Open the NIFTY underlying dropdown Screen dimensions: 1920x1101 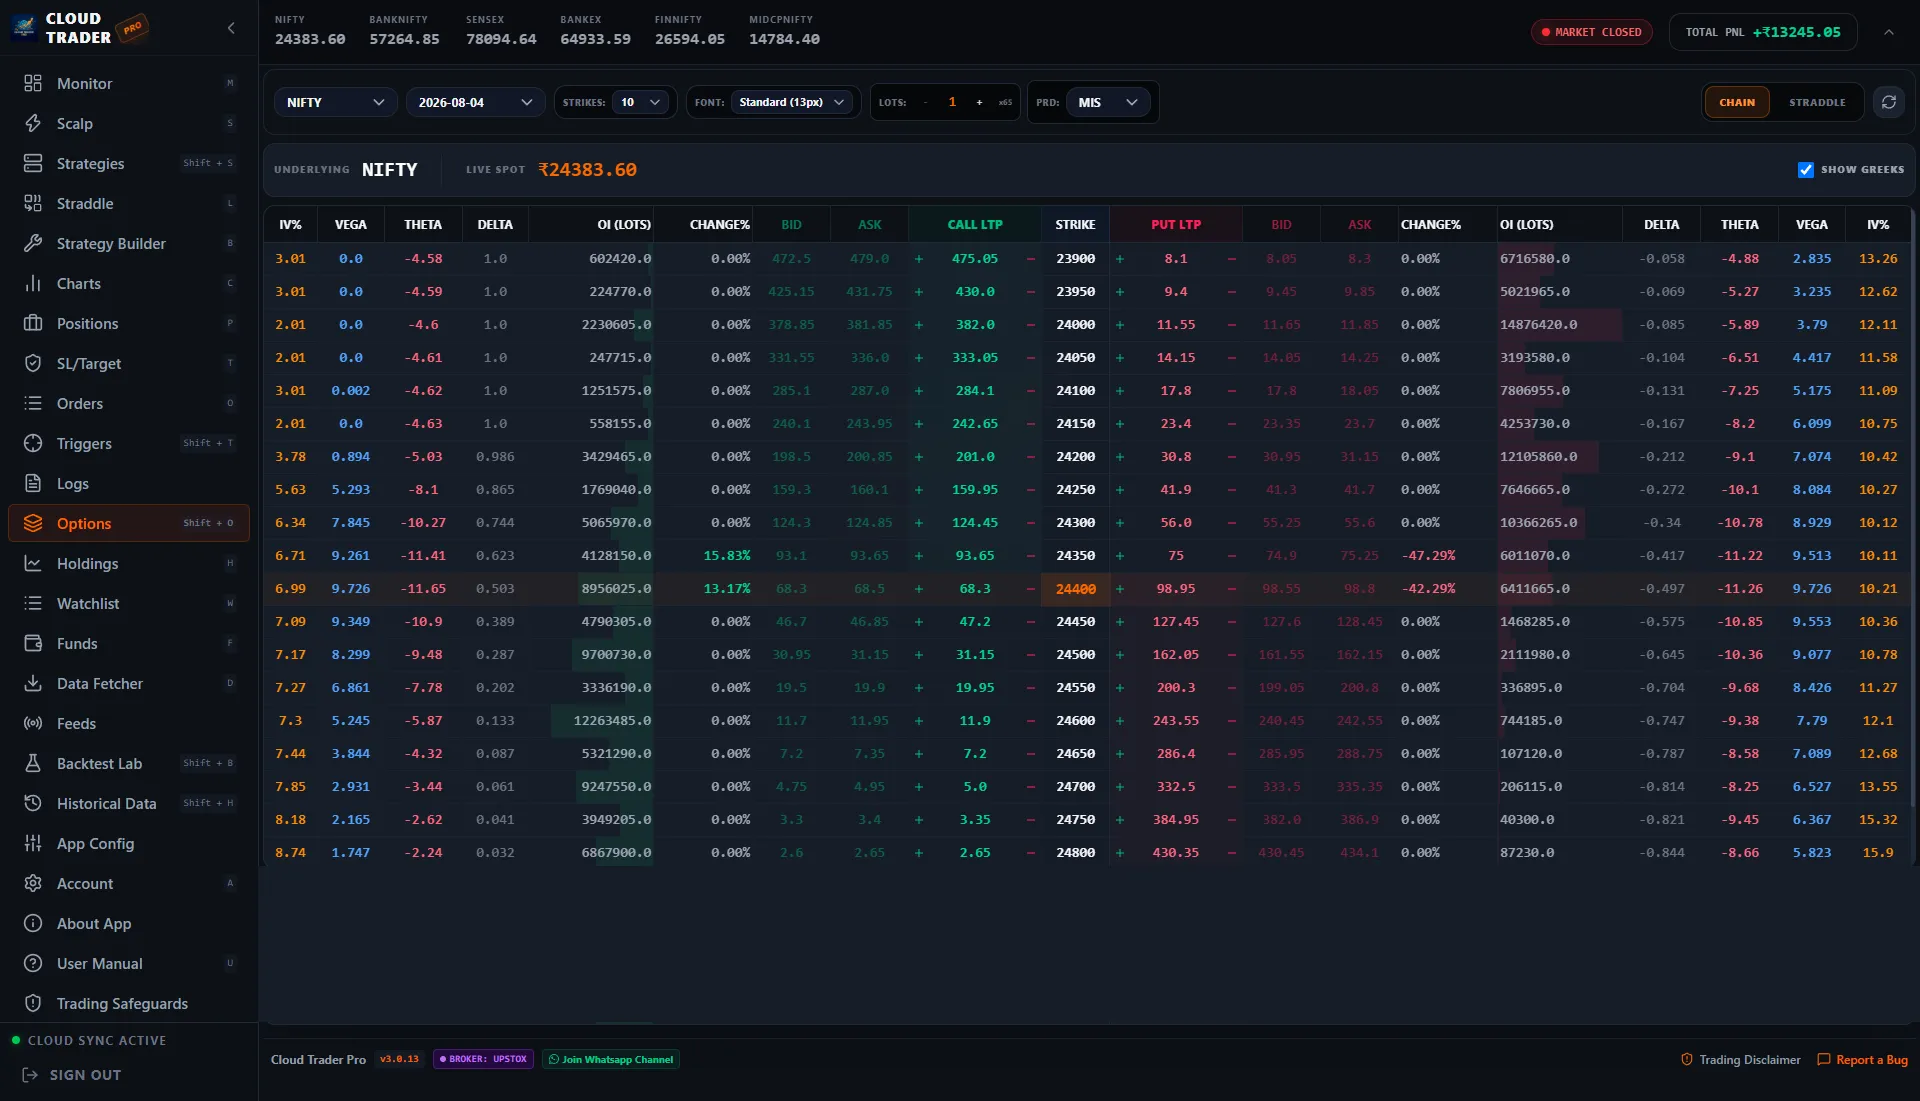(336, 102)
